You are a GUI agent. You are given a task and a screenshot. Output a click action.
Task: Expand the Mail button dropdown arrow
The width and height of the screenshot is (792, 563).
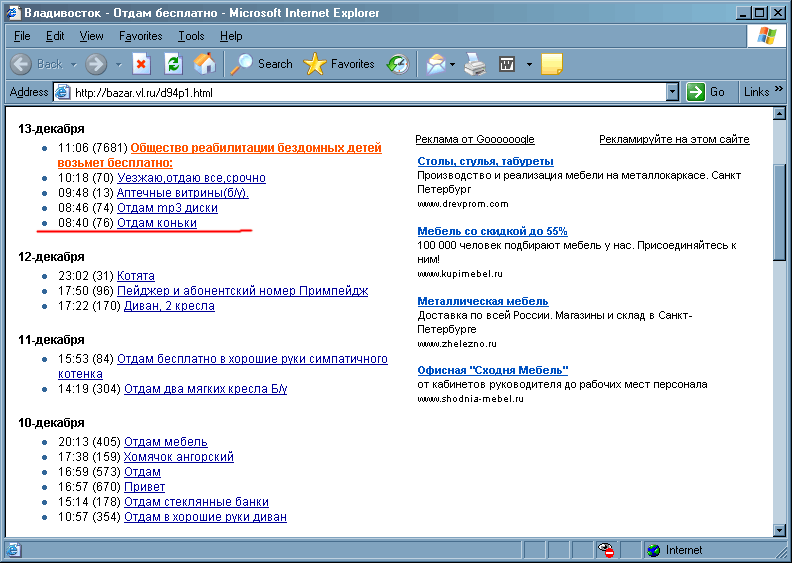point(453,64)
